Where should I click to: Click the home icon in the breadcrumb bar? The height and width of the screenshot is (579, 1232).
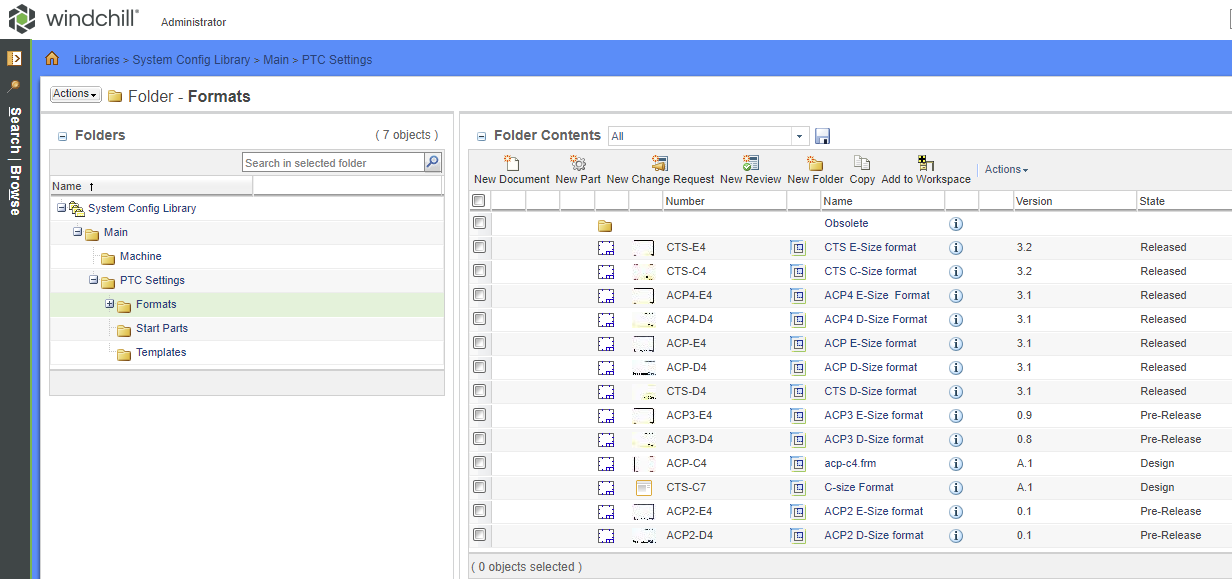(x=52, y=59)
